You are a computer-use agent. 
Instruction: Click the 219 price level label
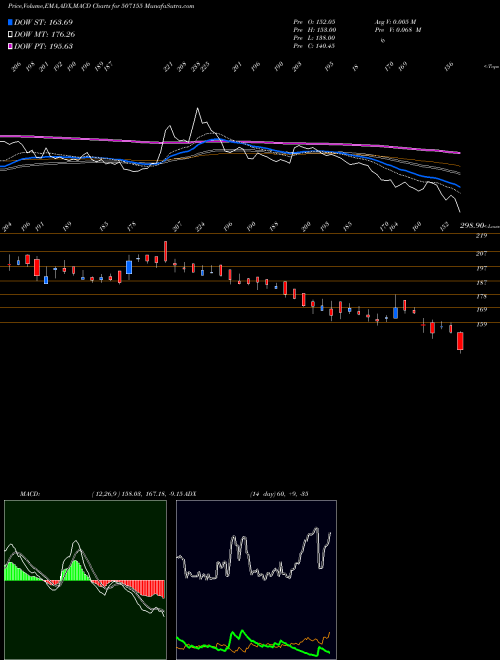click(x=481, y=236)
